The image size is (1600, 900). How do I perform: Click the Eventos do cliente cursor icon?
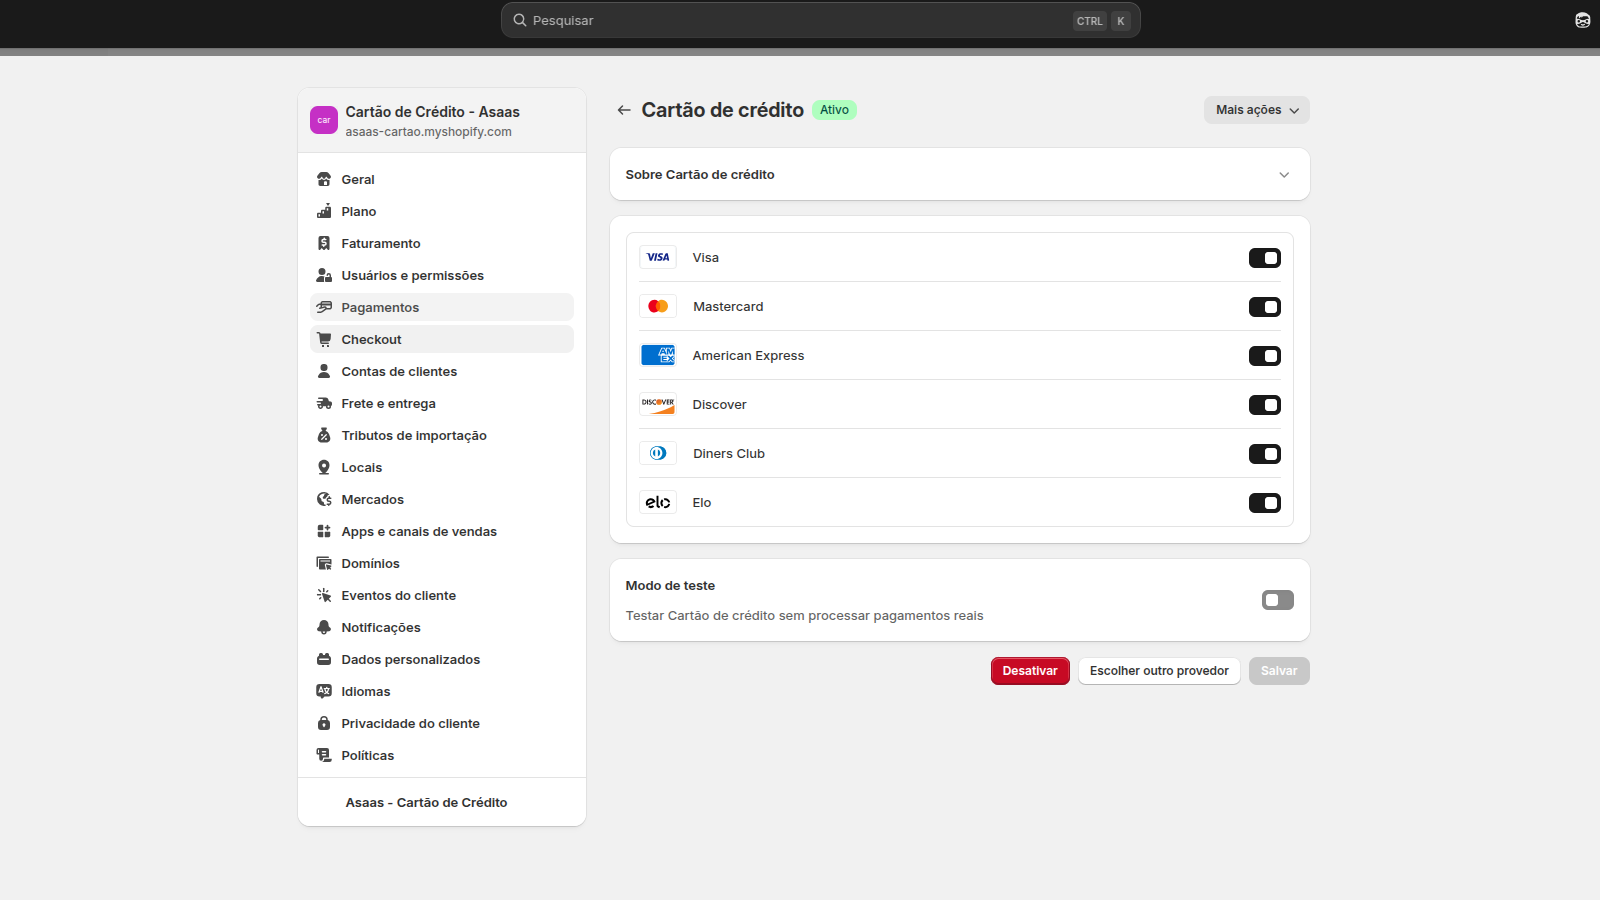[x=324, y=595]
